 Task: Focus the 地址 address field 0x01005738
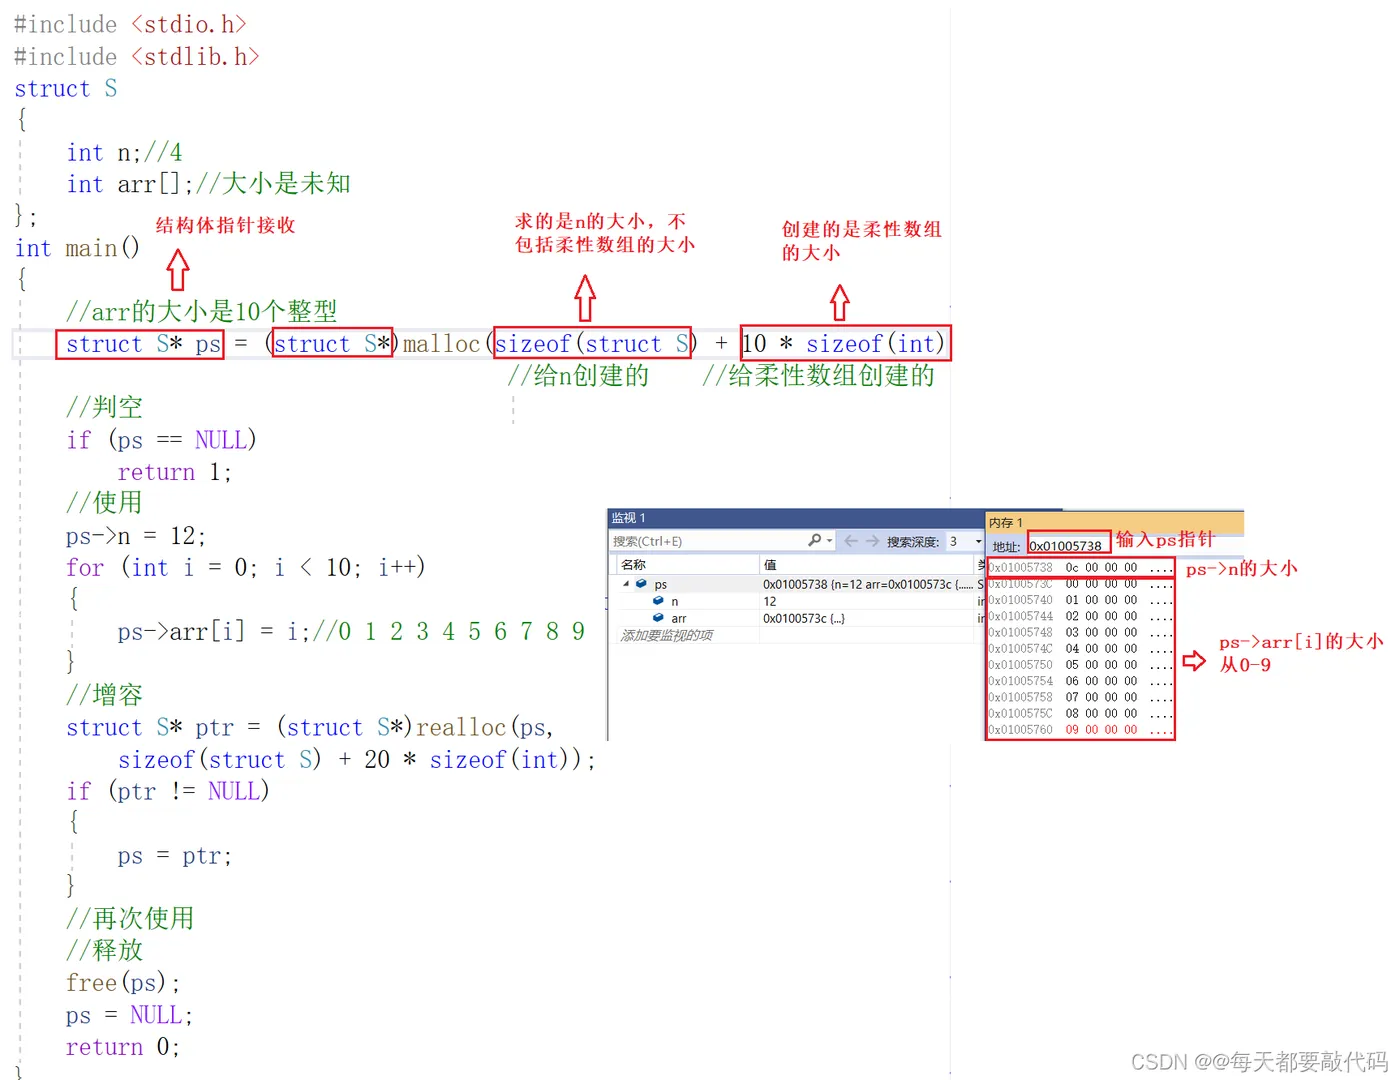[1069, 545]
